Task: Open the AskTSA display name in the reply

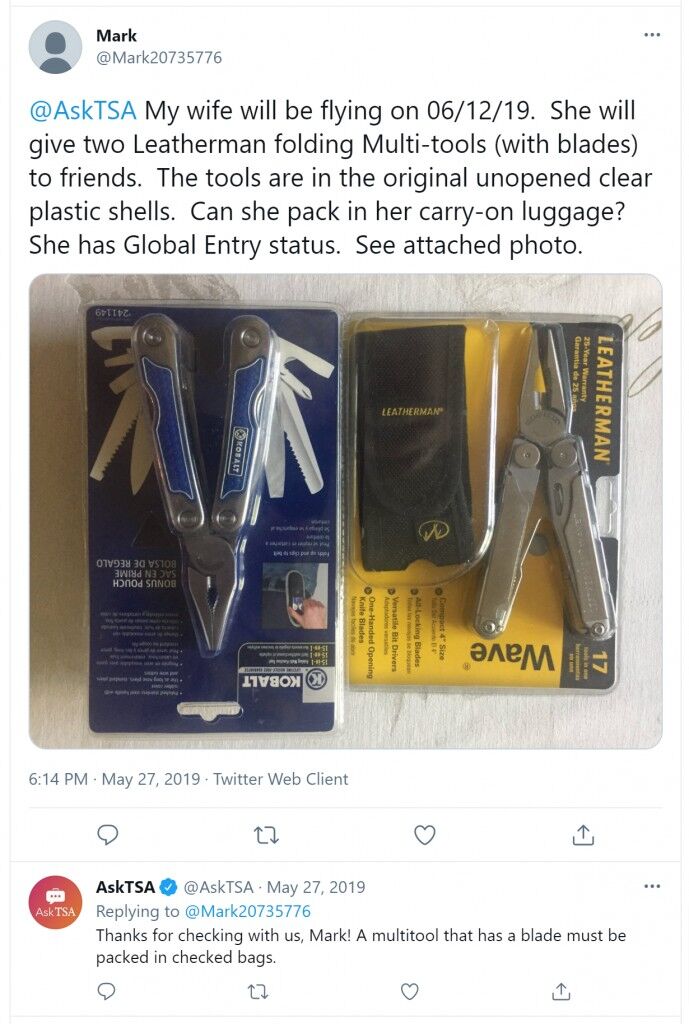Action: [x=125, y=887]
